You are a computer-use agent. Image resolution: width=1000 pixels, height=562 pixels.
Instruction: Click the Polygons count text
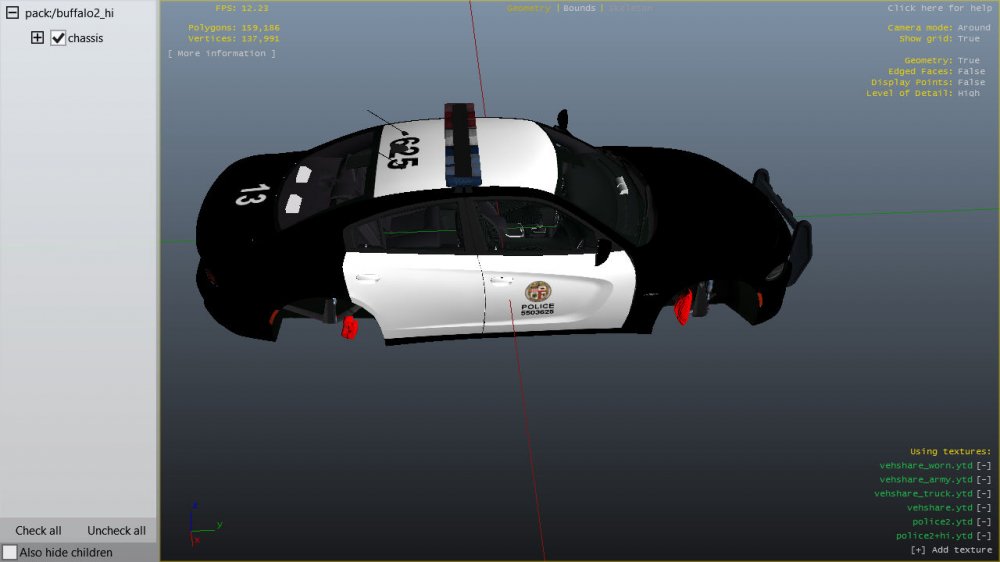[x=233, y=27]
